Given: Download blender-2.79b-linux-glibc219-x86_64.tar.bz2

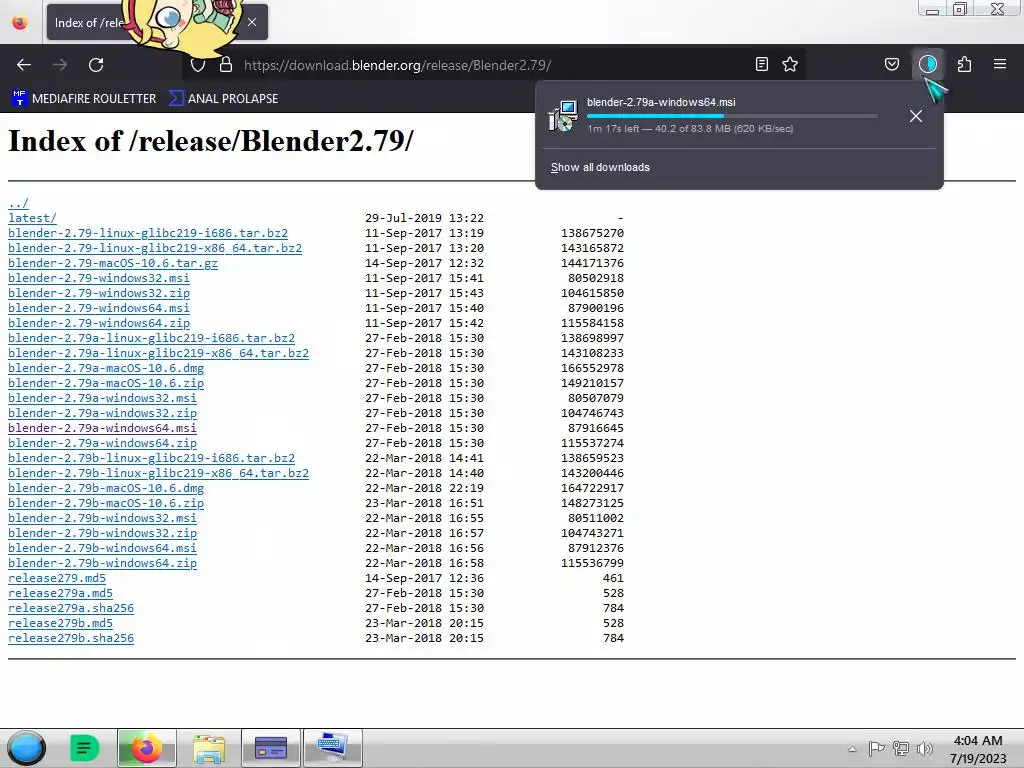Looking at the screenshot, I should click(x=158, y=473).
